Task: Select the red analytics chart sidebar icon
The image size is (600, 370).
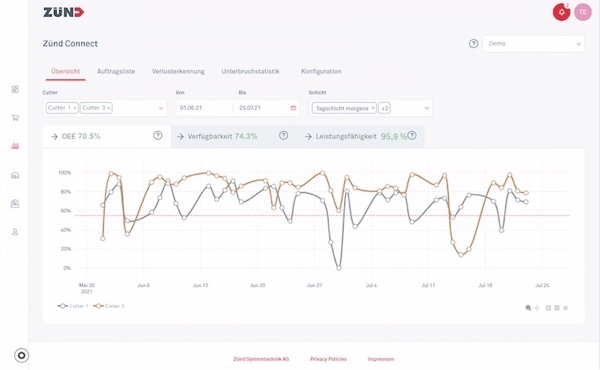Action: [x=15, y=146]
